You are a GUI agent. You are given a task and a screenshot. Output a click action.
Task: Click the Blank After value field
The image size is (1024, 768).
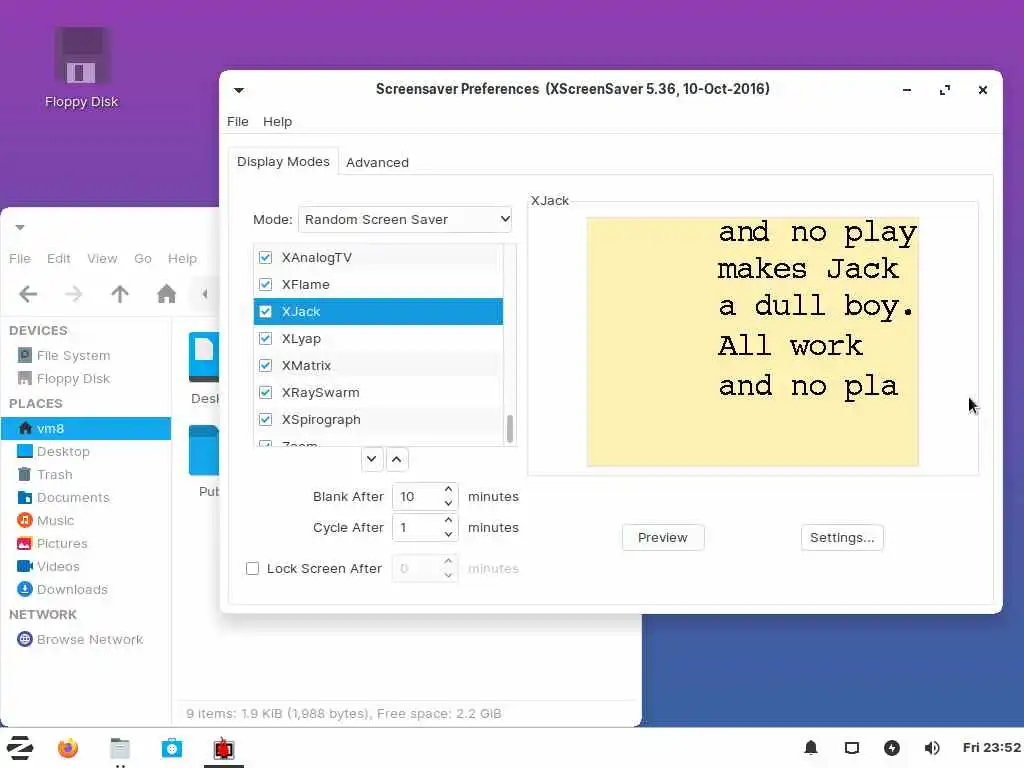click(x=417, y=496)
